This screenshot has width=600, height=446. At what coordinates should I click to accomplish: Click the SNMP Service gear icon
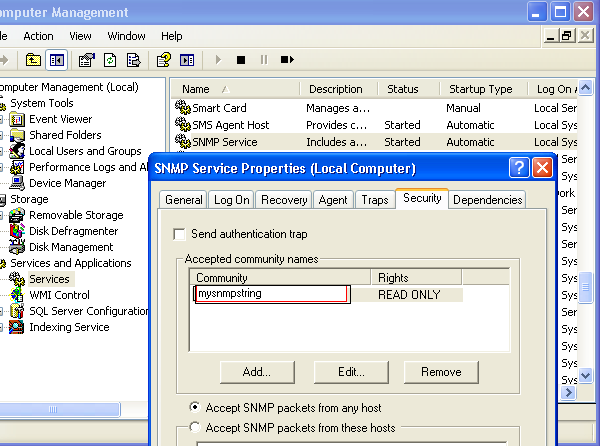[183, 141]
